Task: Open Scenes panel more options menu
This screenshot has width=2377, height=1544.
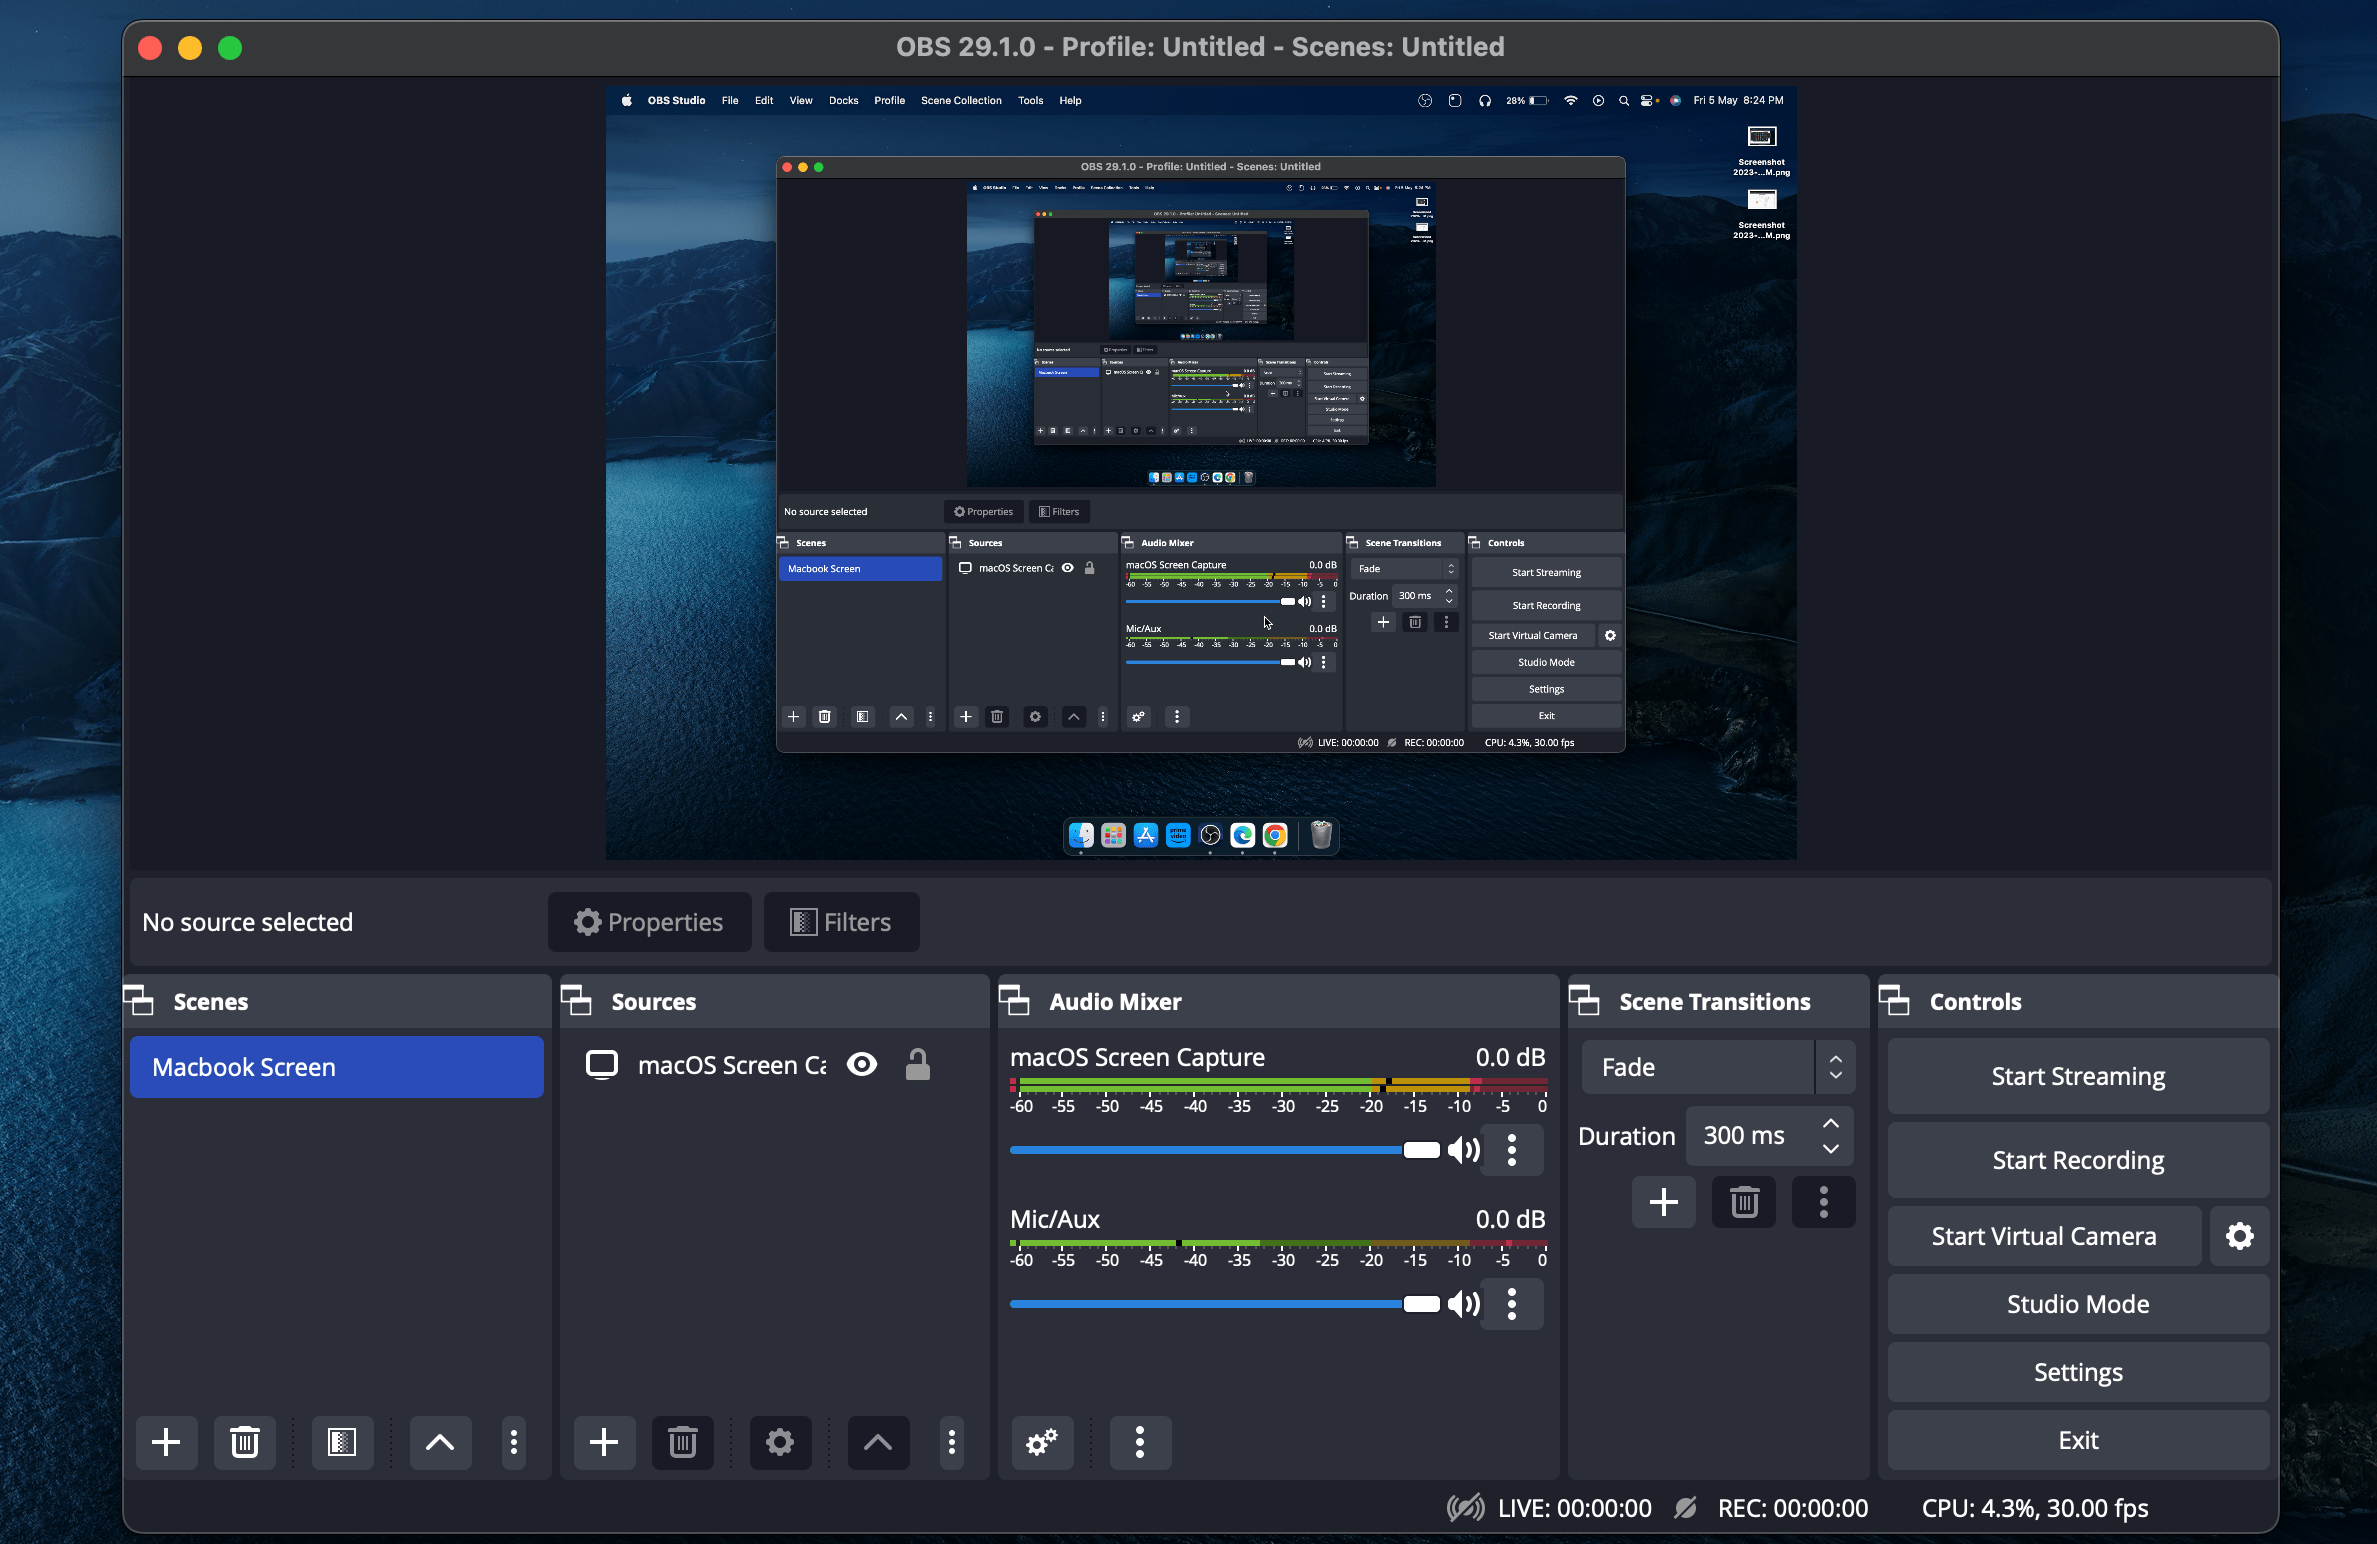Action: pyautogui.click(x=514, y=1442)
